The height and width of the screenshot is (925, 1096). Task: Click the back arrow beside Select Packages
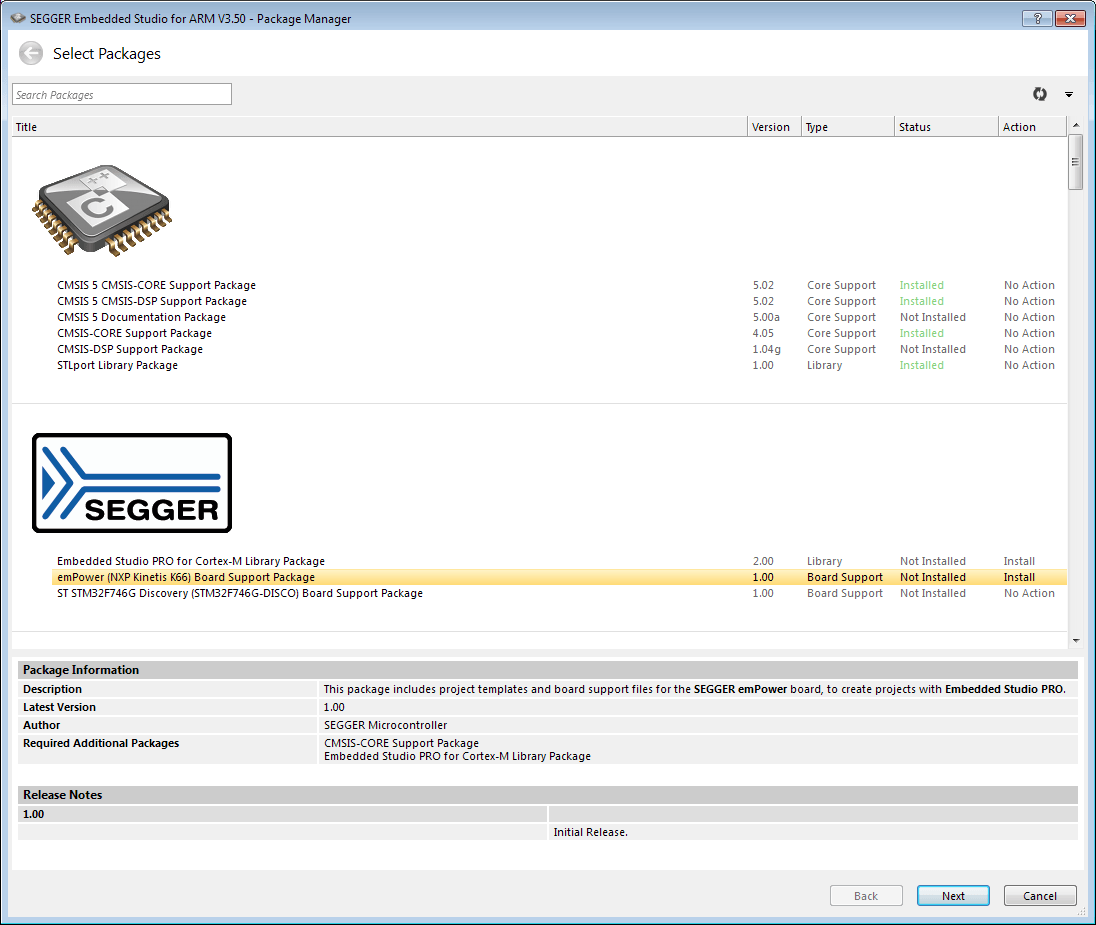pos(31,54)
